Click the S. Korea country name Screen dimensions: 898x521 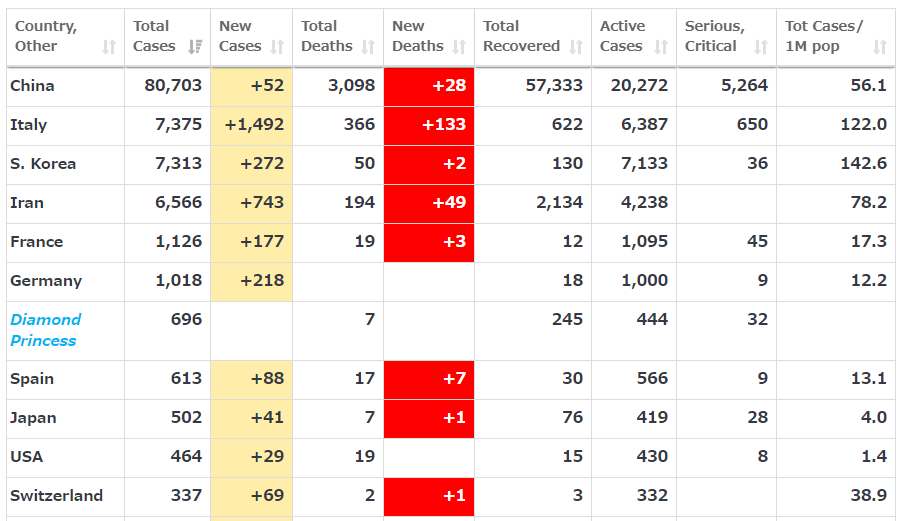pyautogui.click(x=42, y=164)
